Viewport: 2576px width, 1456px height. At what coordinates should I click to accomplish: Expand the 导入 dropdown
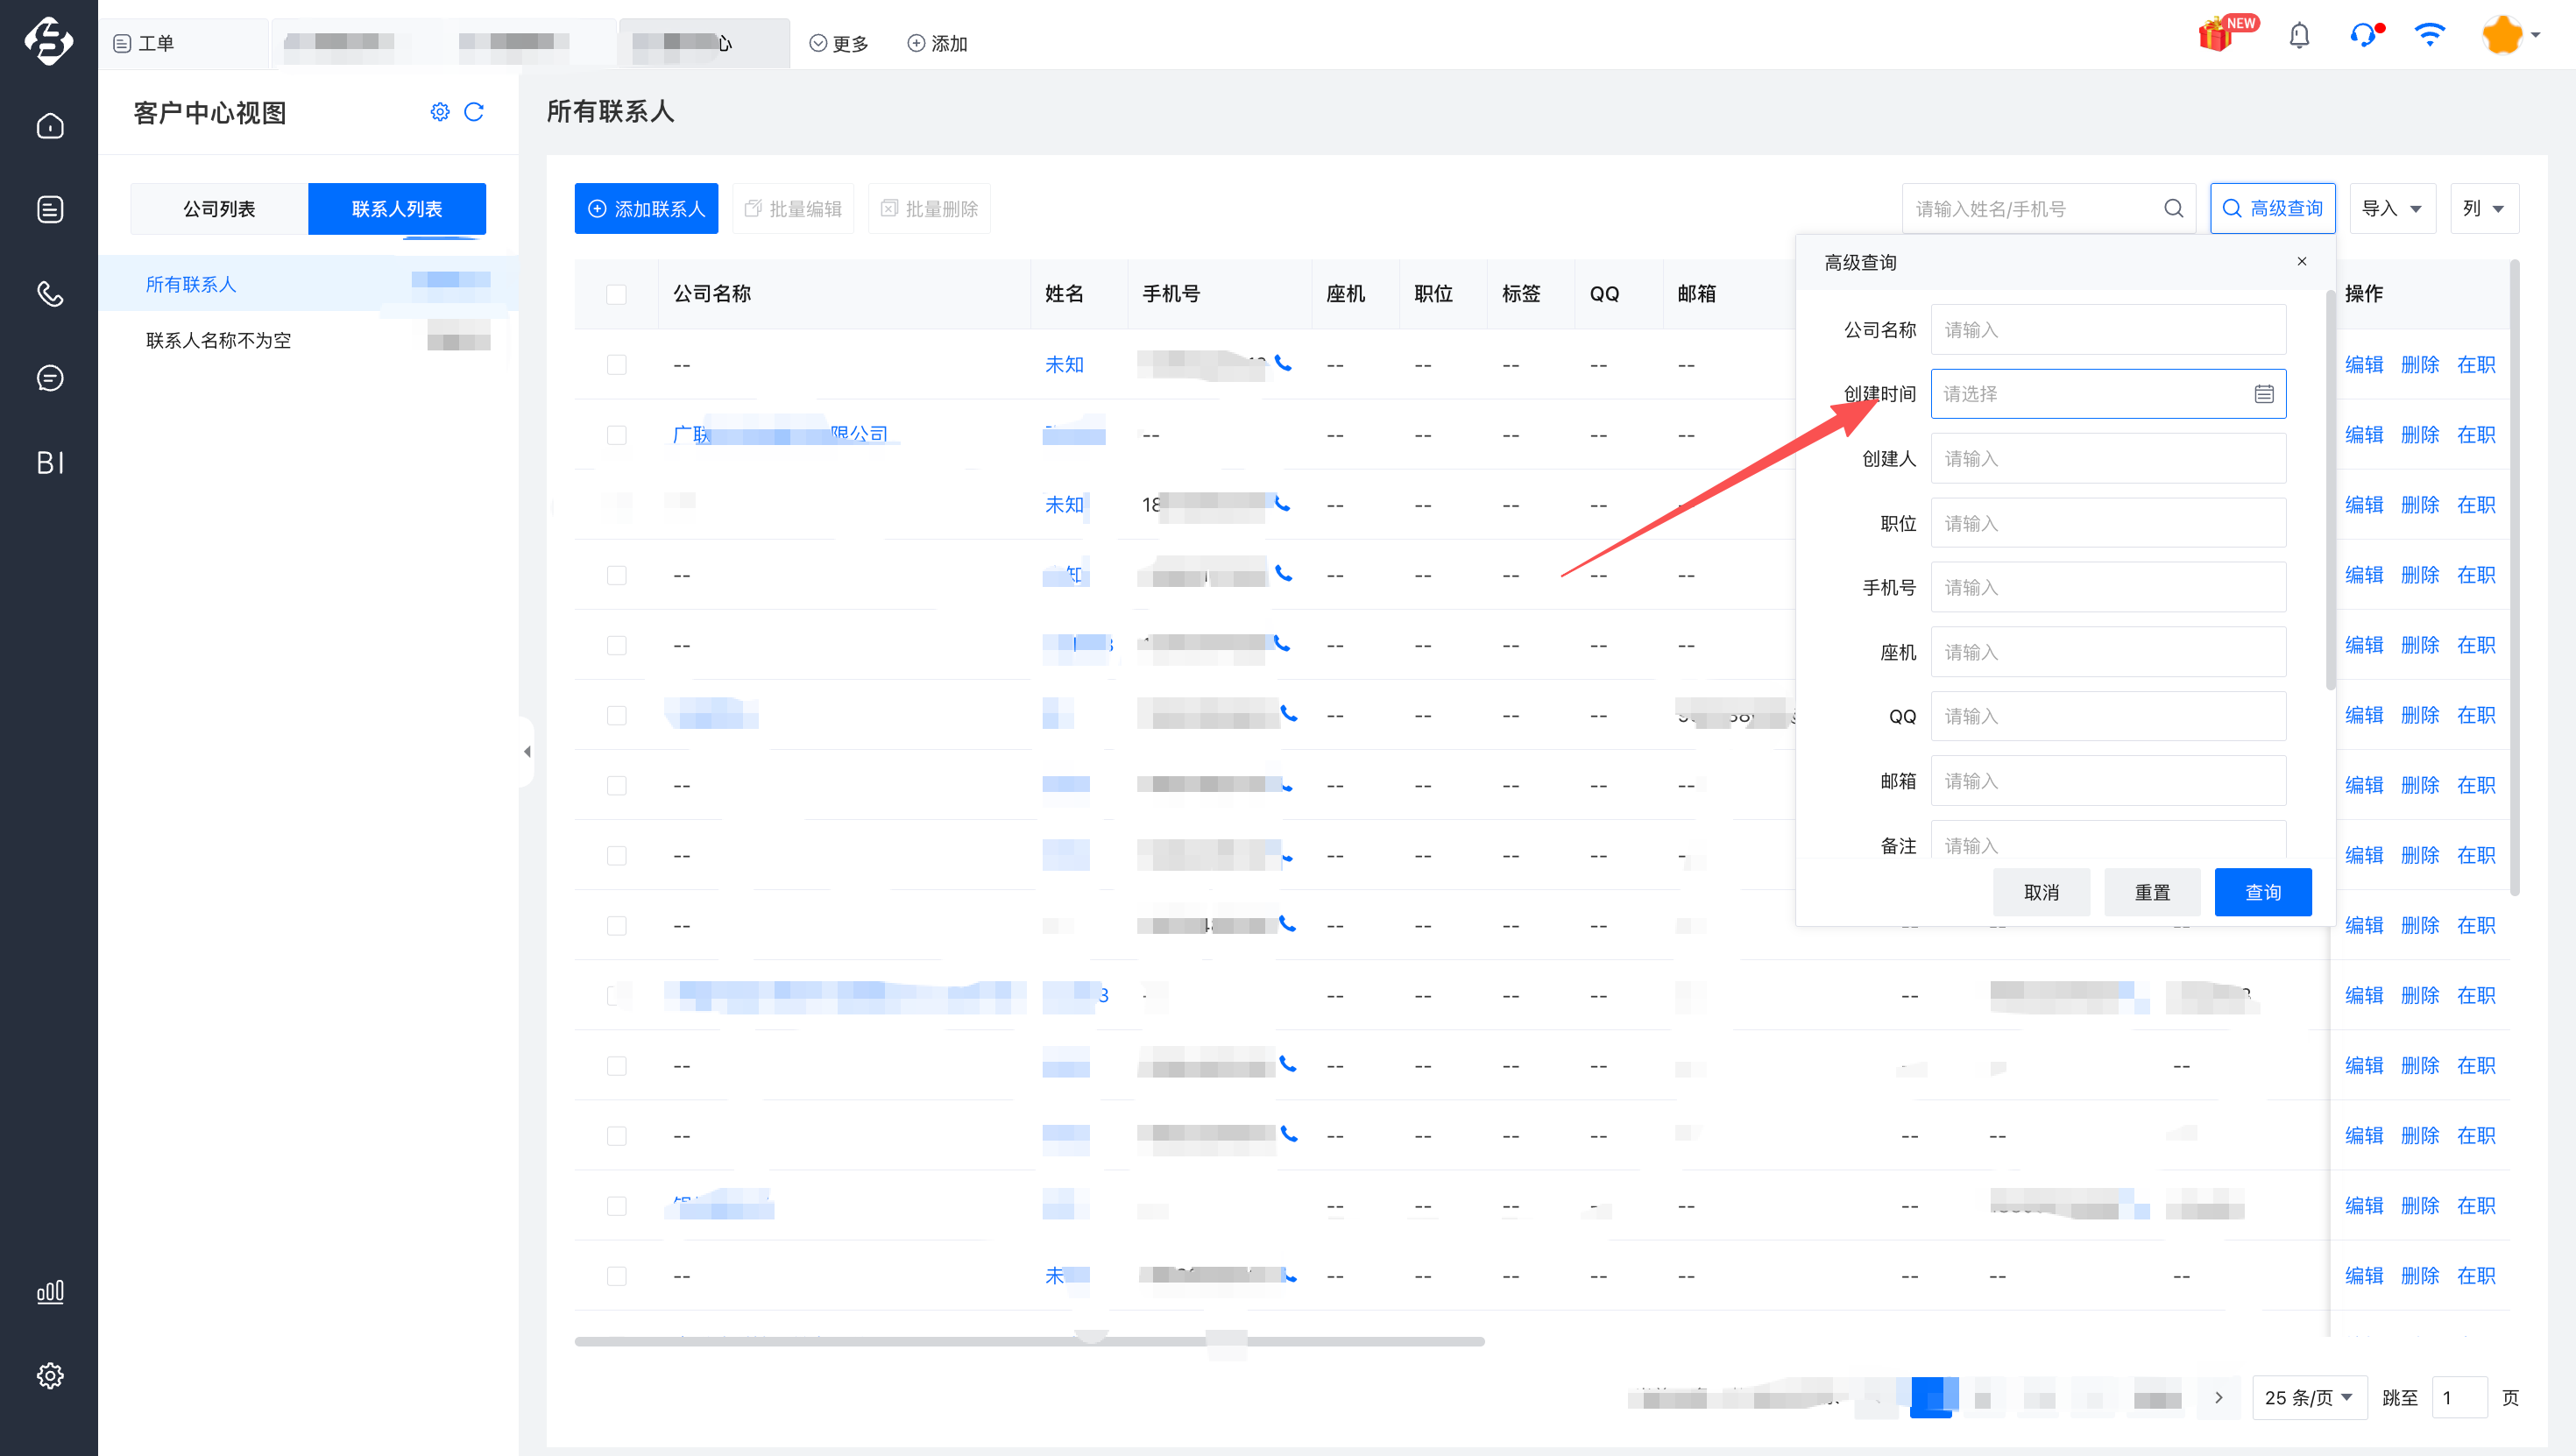coord(2392,209)
